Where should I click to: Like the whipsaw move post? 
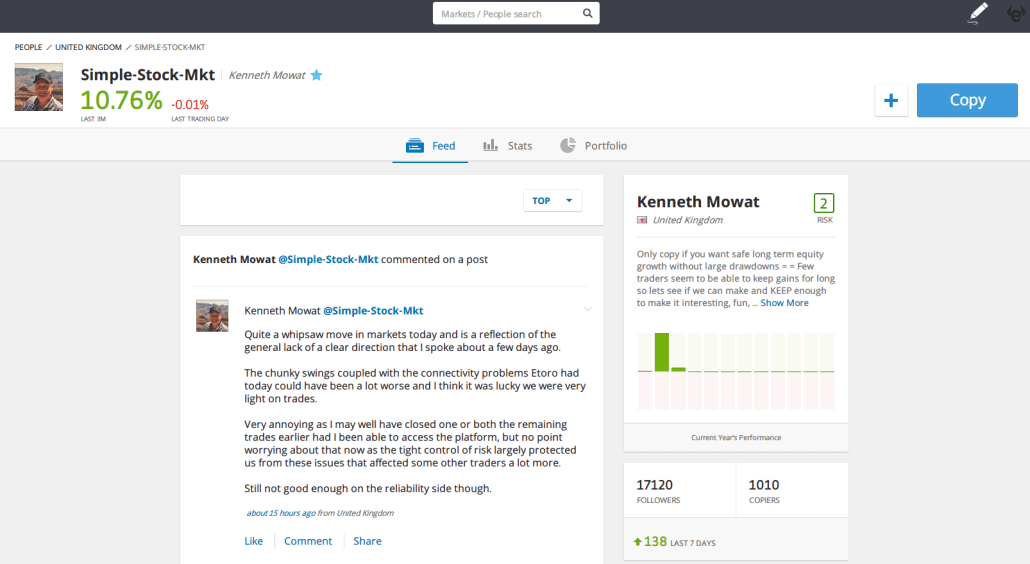pyautogui.click(x=254, y=541)
